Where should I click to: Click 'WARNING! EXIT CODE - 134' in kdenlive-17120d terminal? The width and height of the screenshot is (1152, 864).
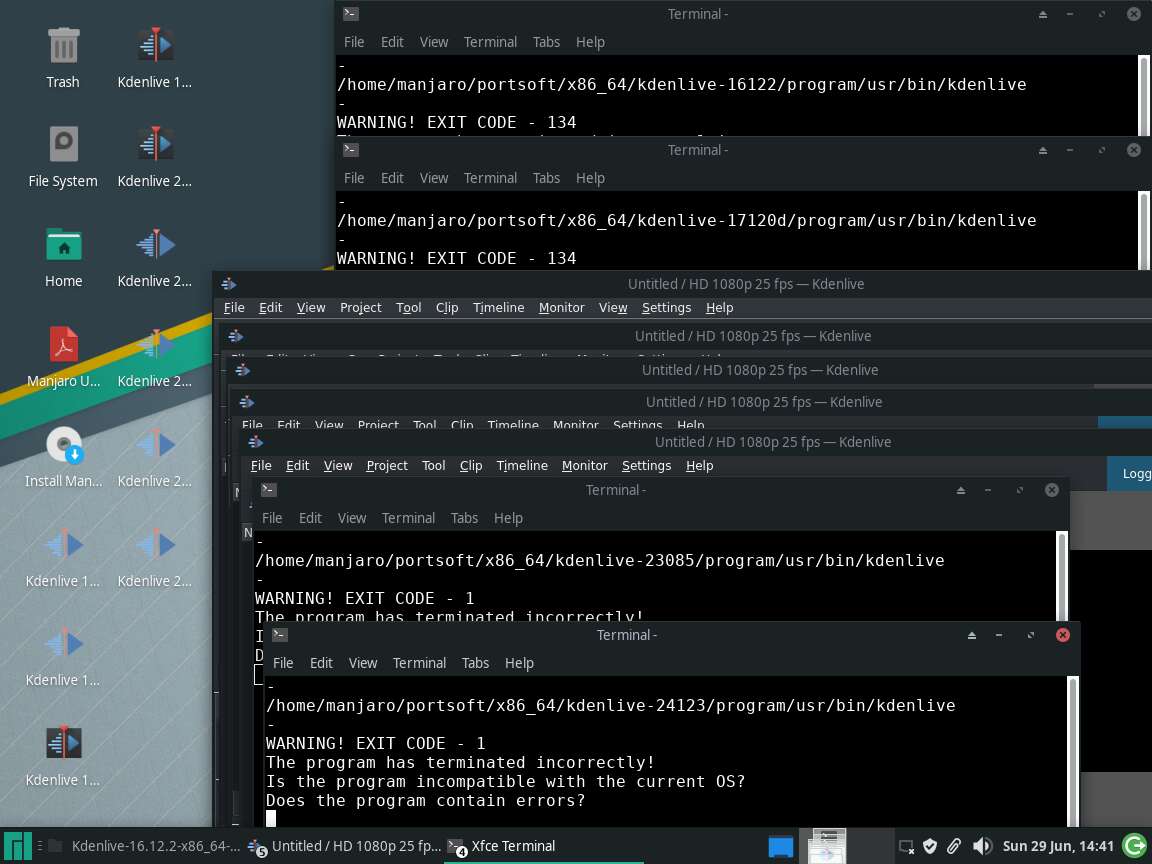pos(456,259)
